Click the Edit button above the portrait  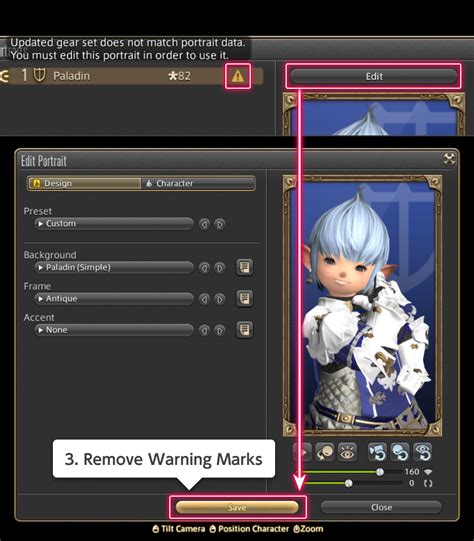[x=374, y=76]
